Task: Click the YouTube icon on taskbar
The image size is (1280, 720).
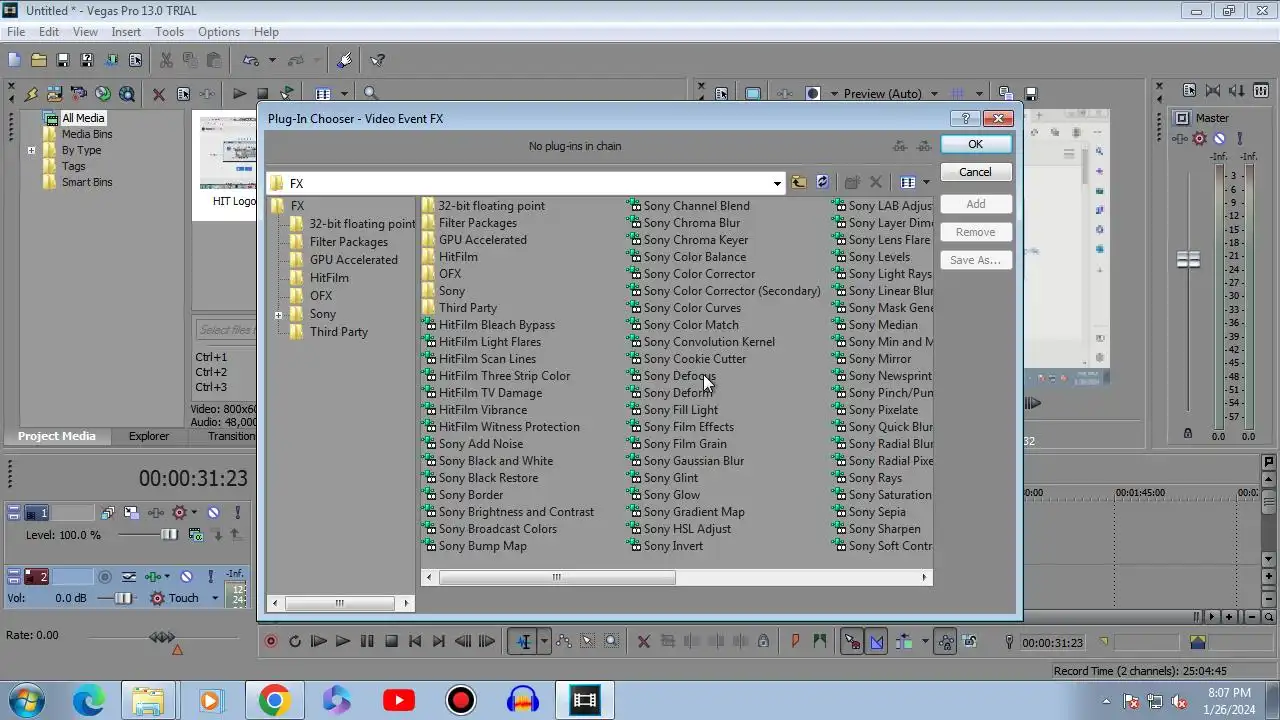Action: point(398,701)
